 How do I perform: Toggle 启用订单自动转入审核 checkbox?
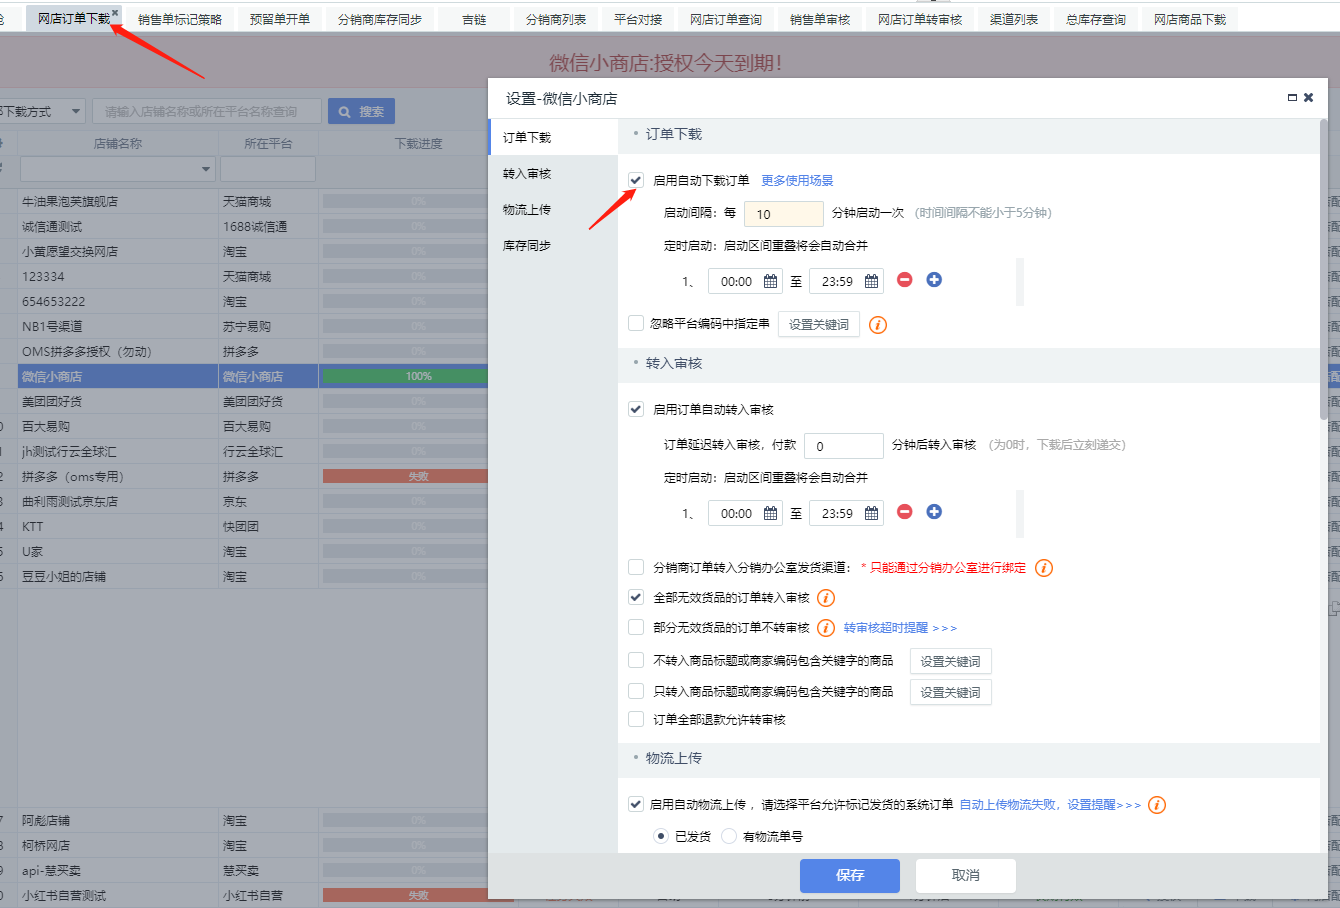(636, 409)
